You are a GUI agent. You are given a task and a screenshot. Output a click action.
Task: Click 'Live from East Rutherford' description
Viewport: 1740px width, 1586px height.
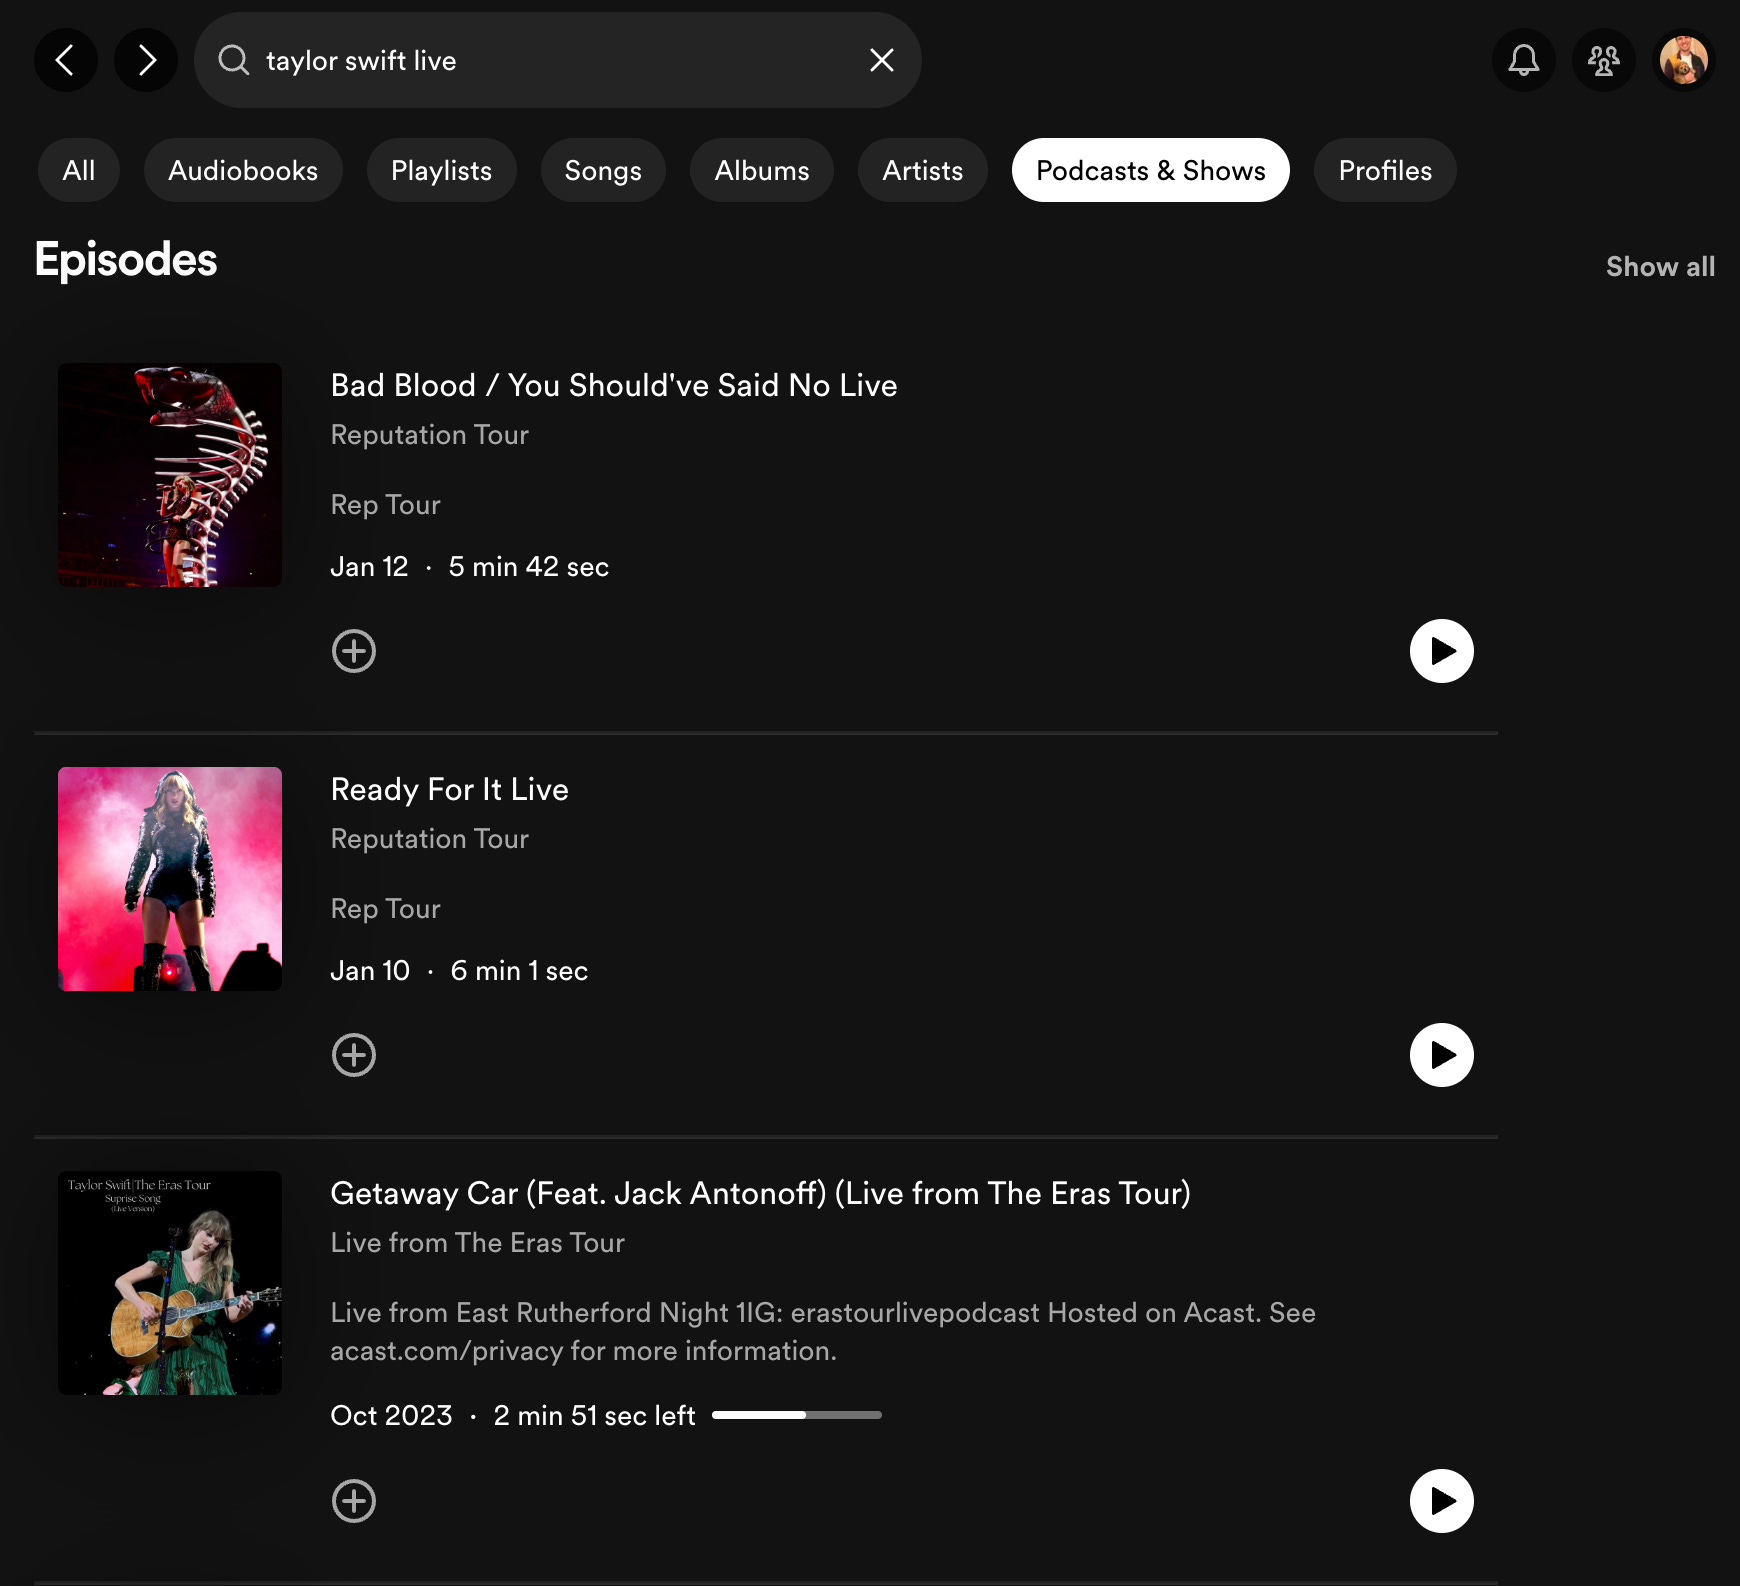coord(823,1332)
